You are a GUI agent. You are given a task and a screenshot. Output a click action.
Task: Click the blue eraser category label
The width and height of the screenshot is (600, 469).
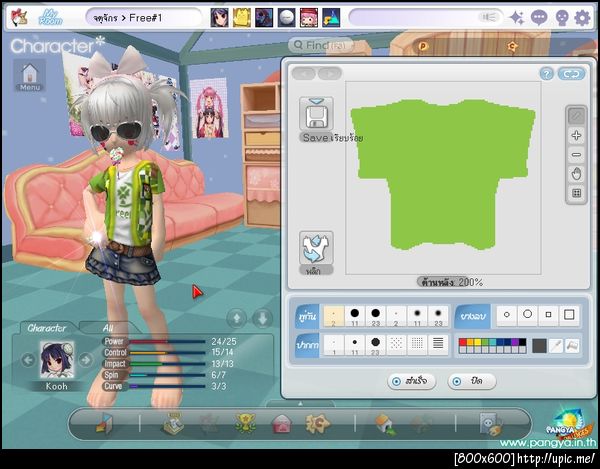pyautogui.click(x=473, y=316)
